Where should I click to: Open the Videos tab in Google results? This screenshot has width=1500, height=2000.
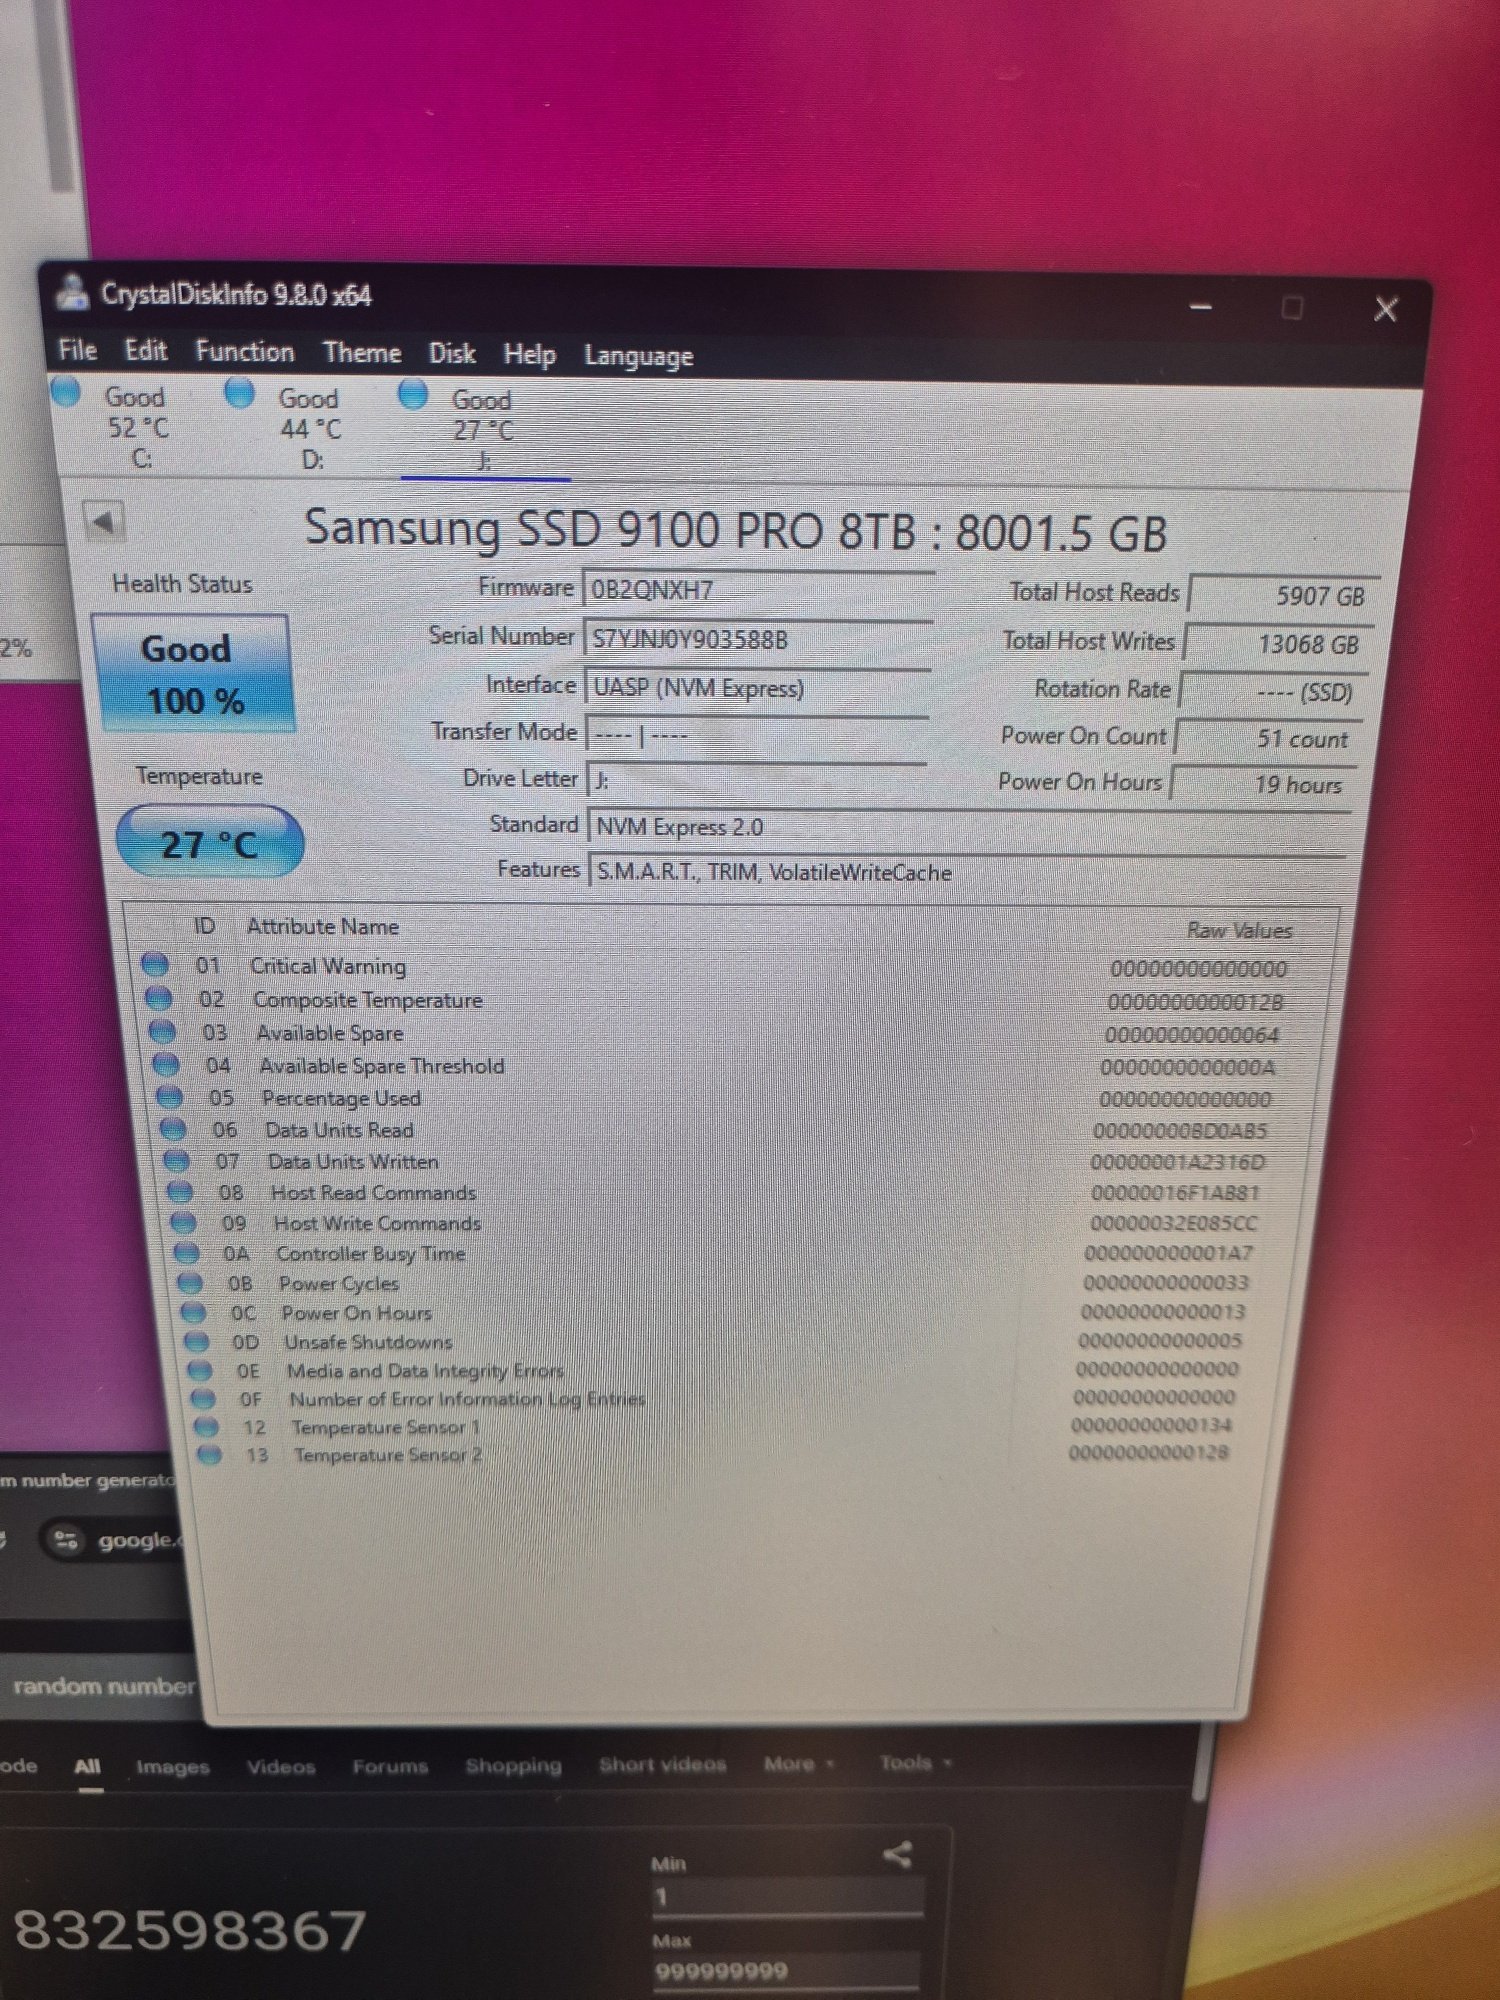281,1767
